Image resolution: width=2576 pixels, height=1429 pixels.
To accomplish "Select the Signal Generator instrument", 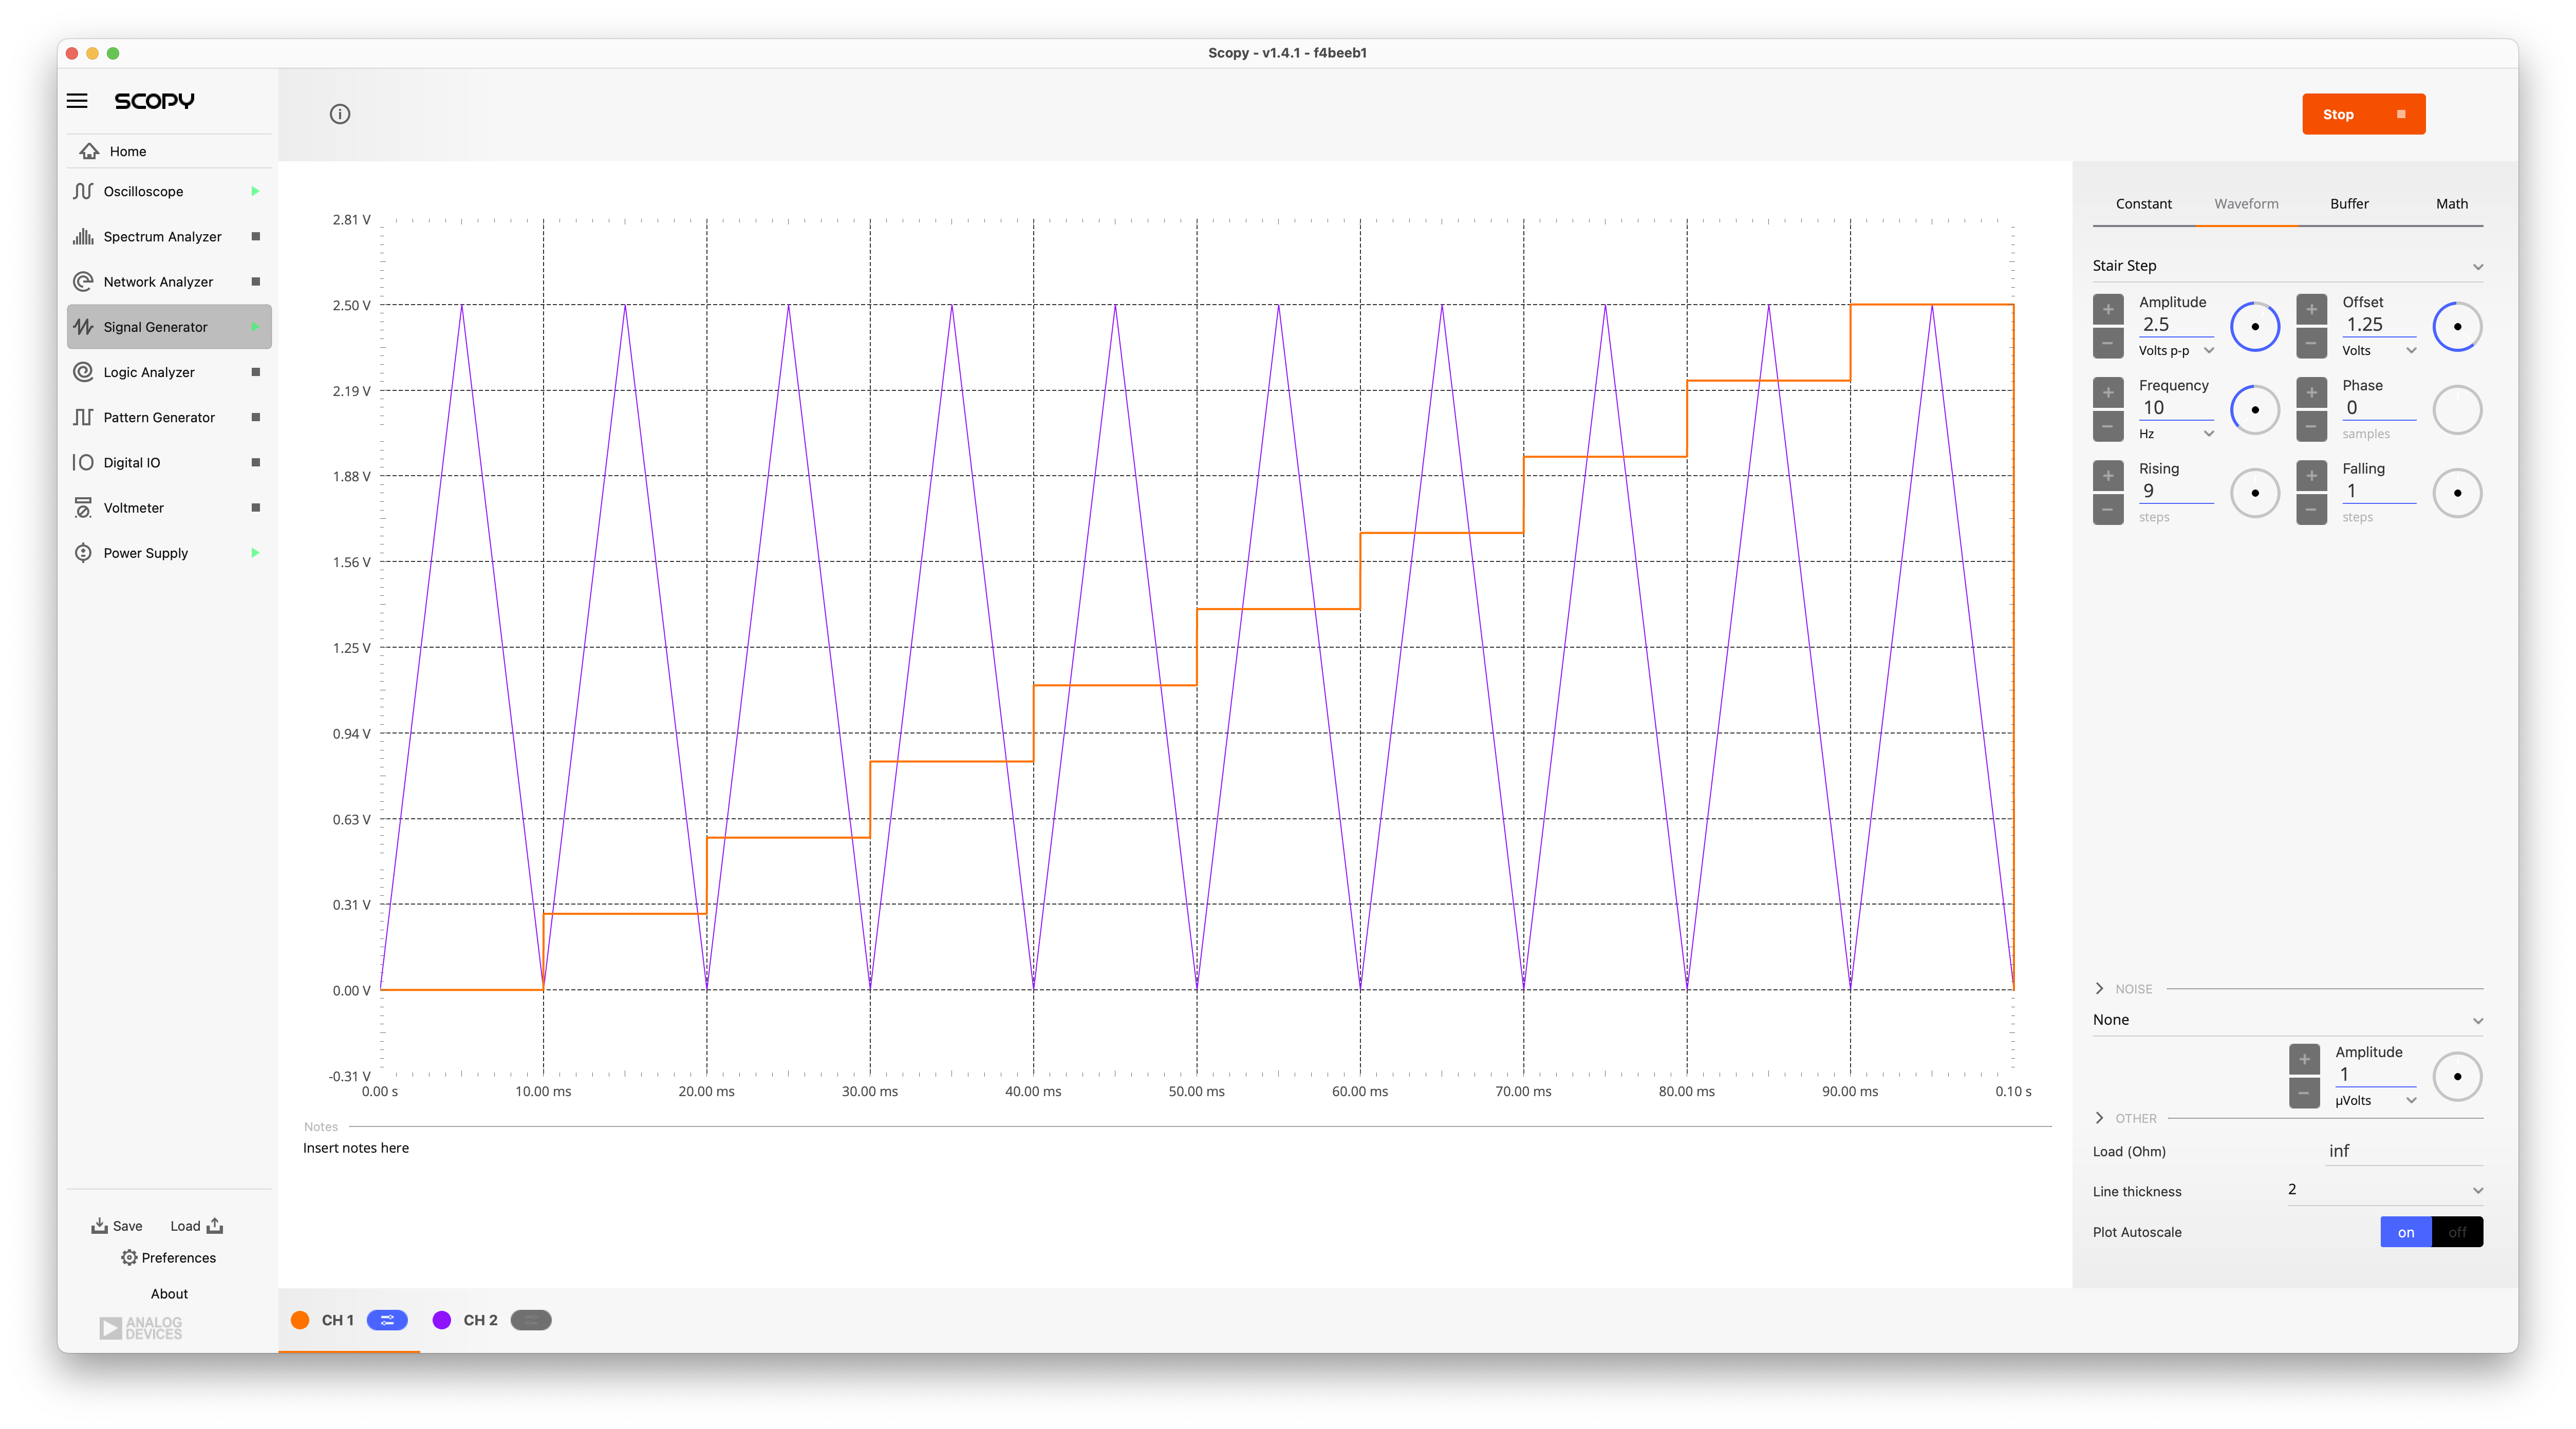I will pos(169,326).
